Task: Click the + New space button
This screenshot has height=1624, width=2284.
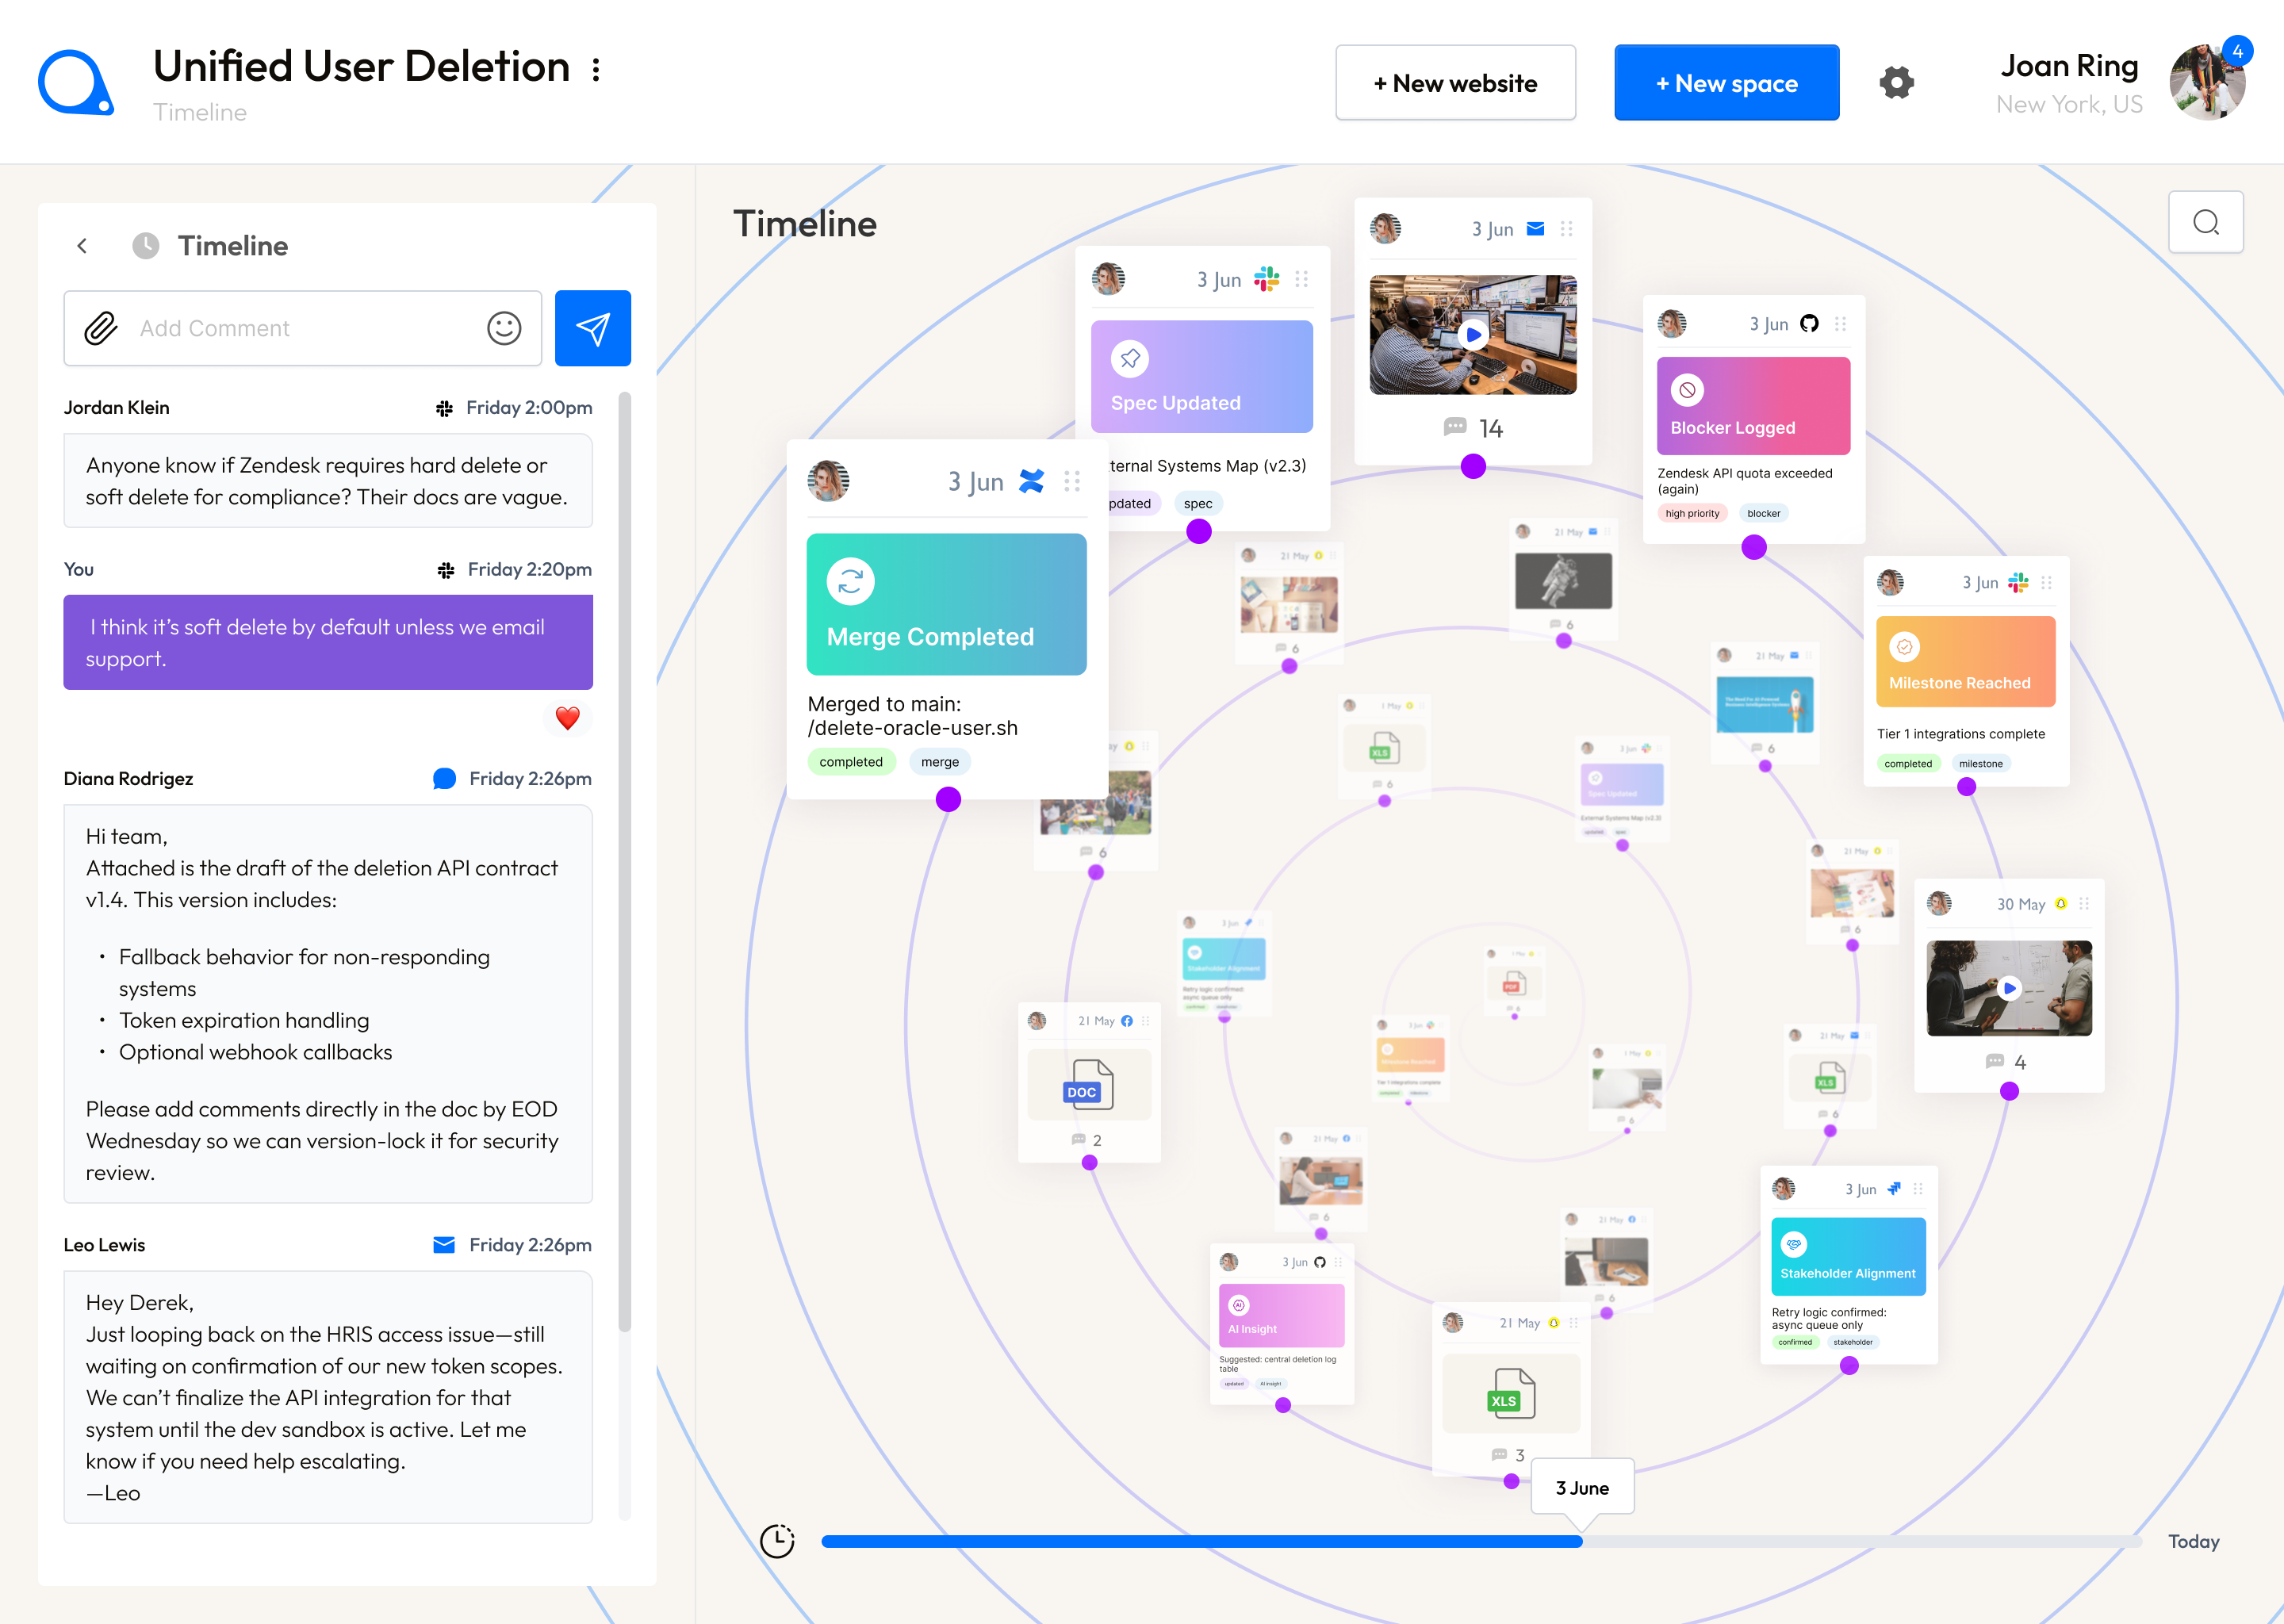Action: (1726, 83)
